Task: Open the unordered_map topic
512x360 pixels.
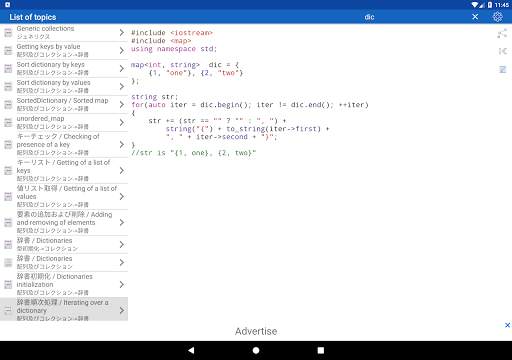Action: click(x=64, y=122)
